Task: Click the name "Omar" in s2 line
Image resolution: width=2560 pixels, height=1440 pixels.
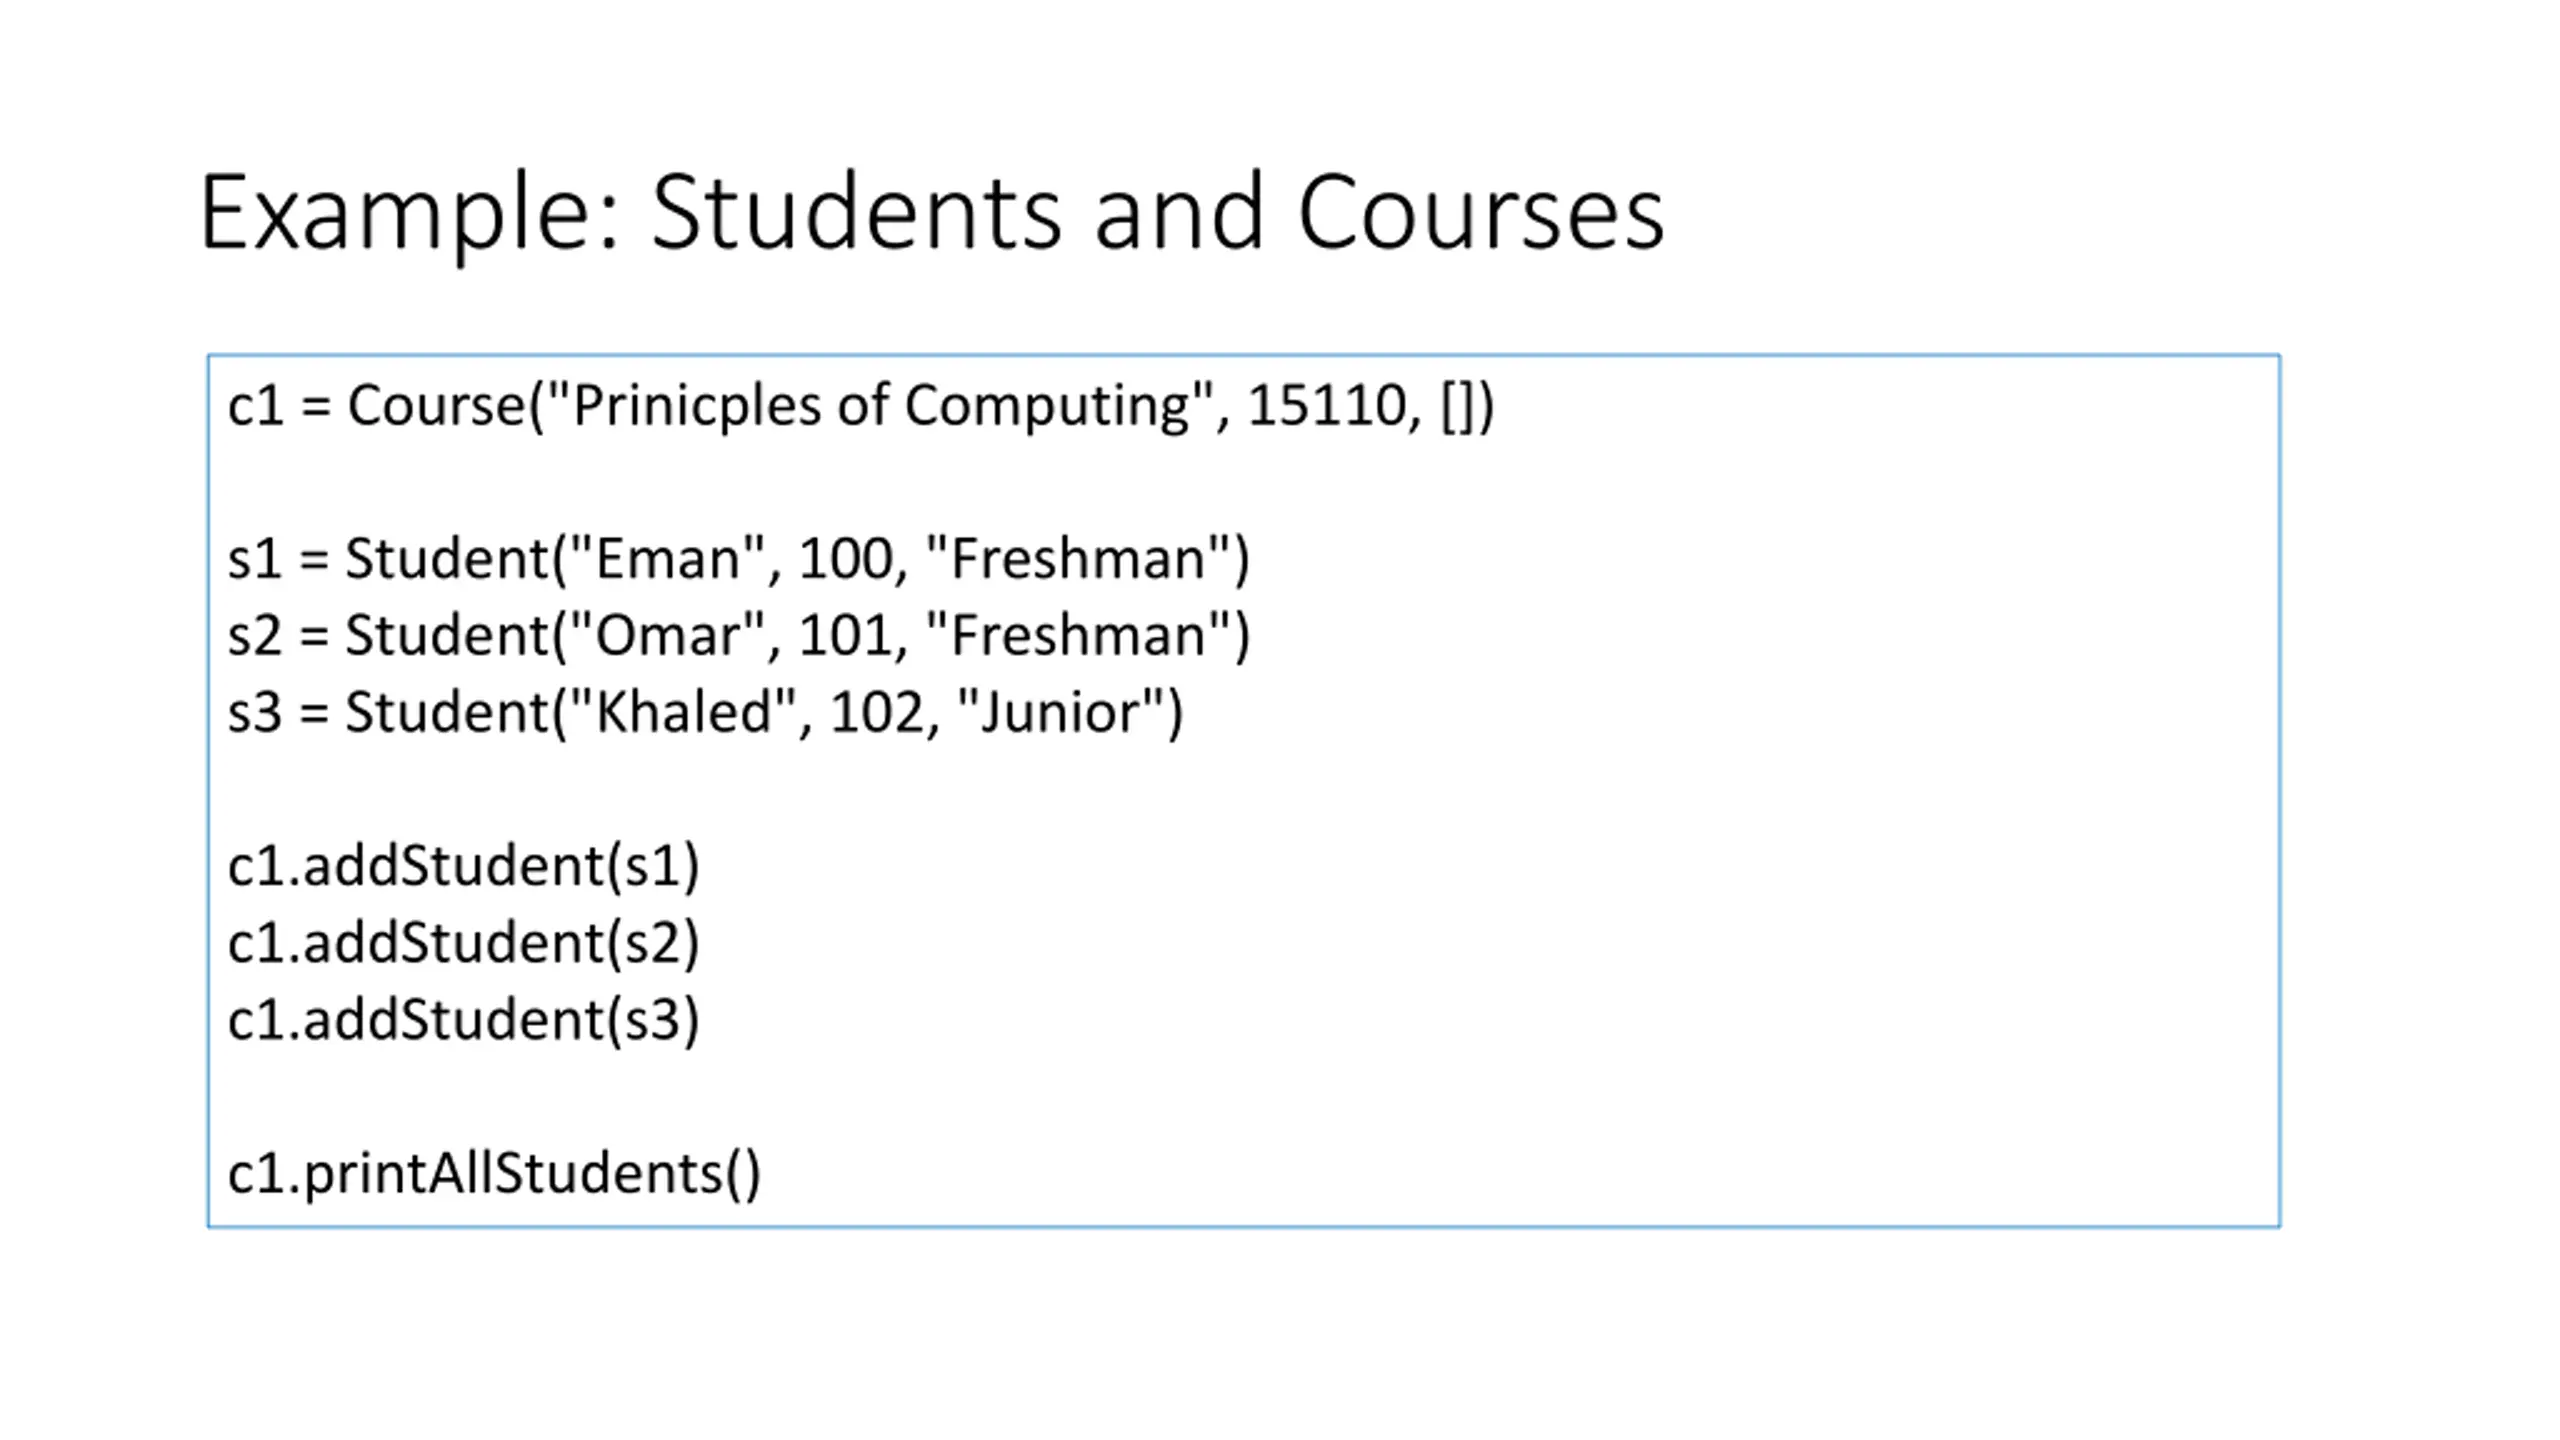Action: (667, 635)
